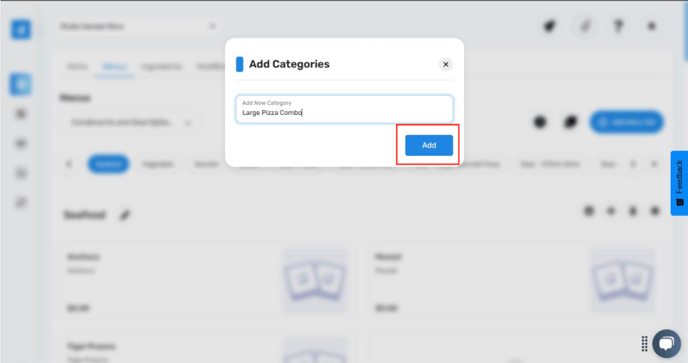Select the highlighted blue sidebar icon
Viewport: 688px width, 363px height.
[21, 84]
